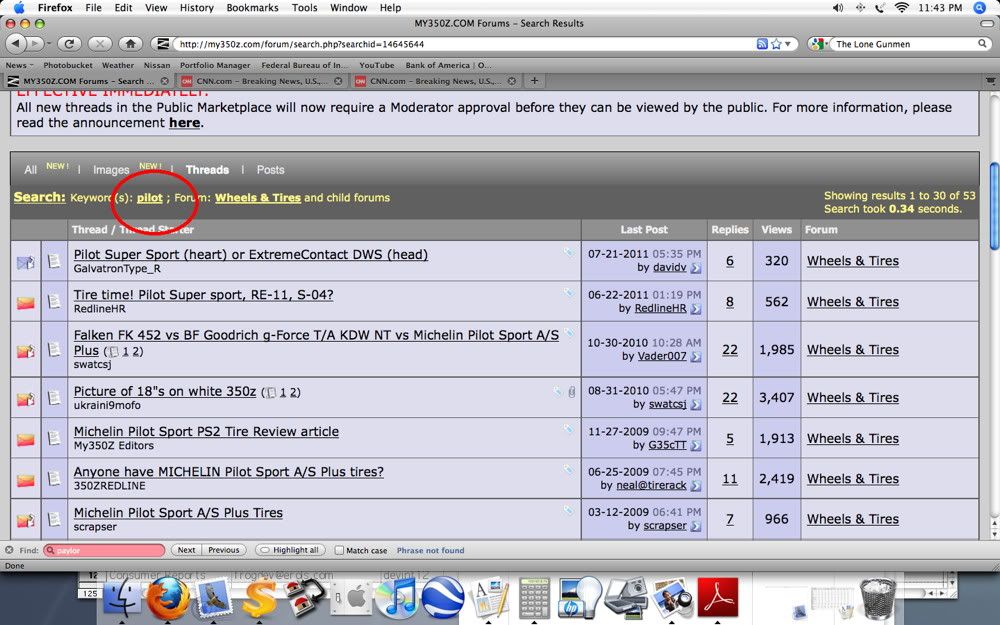This screenshot has height=625, width=1000.
Task: Enable the Match case checkbox
Action: coord(339,550)
